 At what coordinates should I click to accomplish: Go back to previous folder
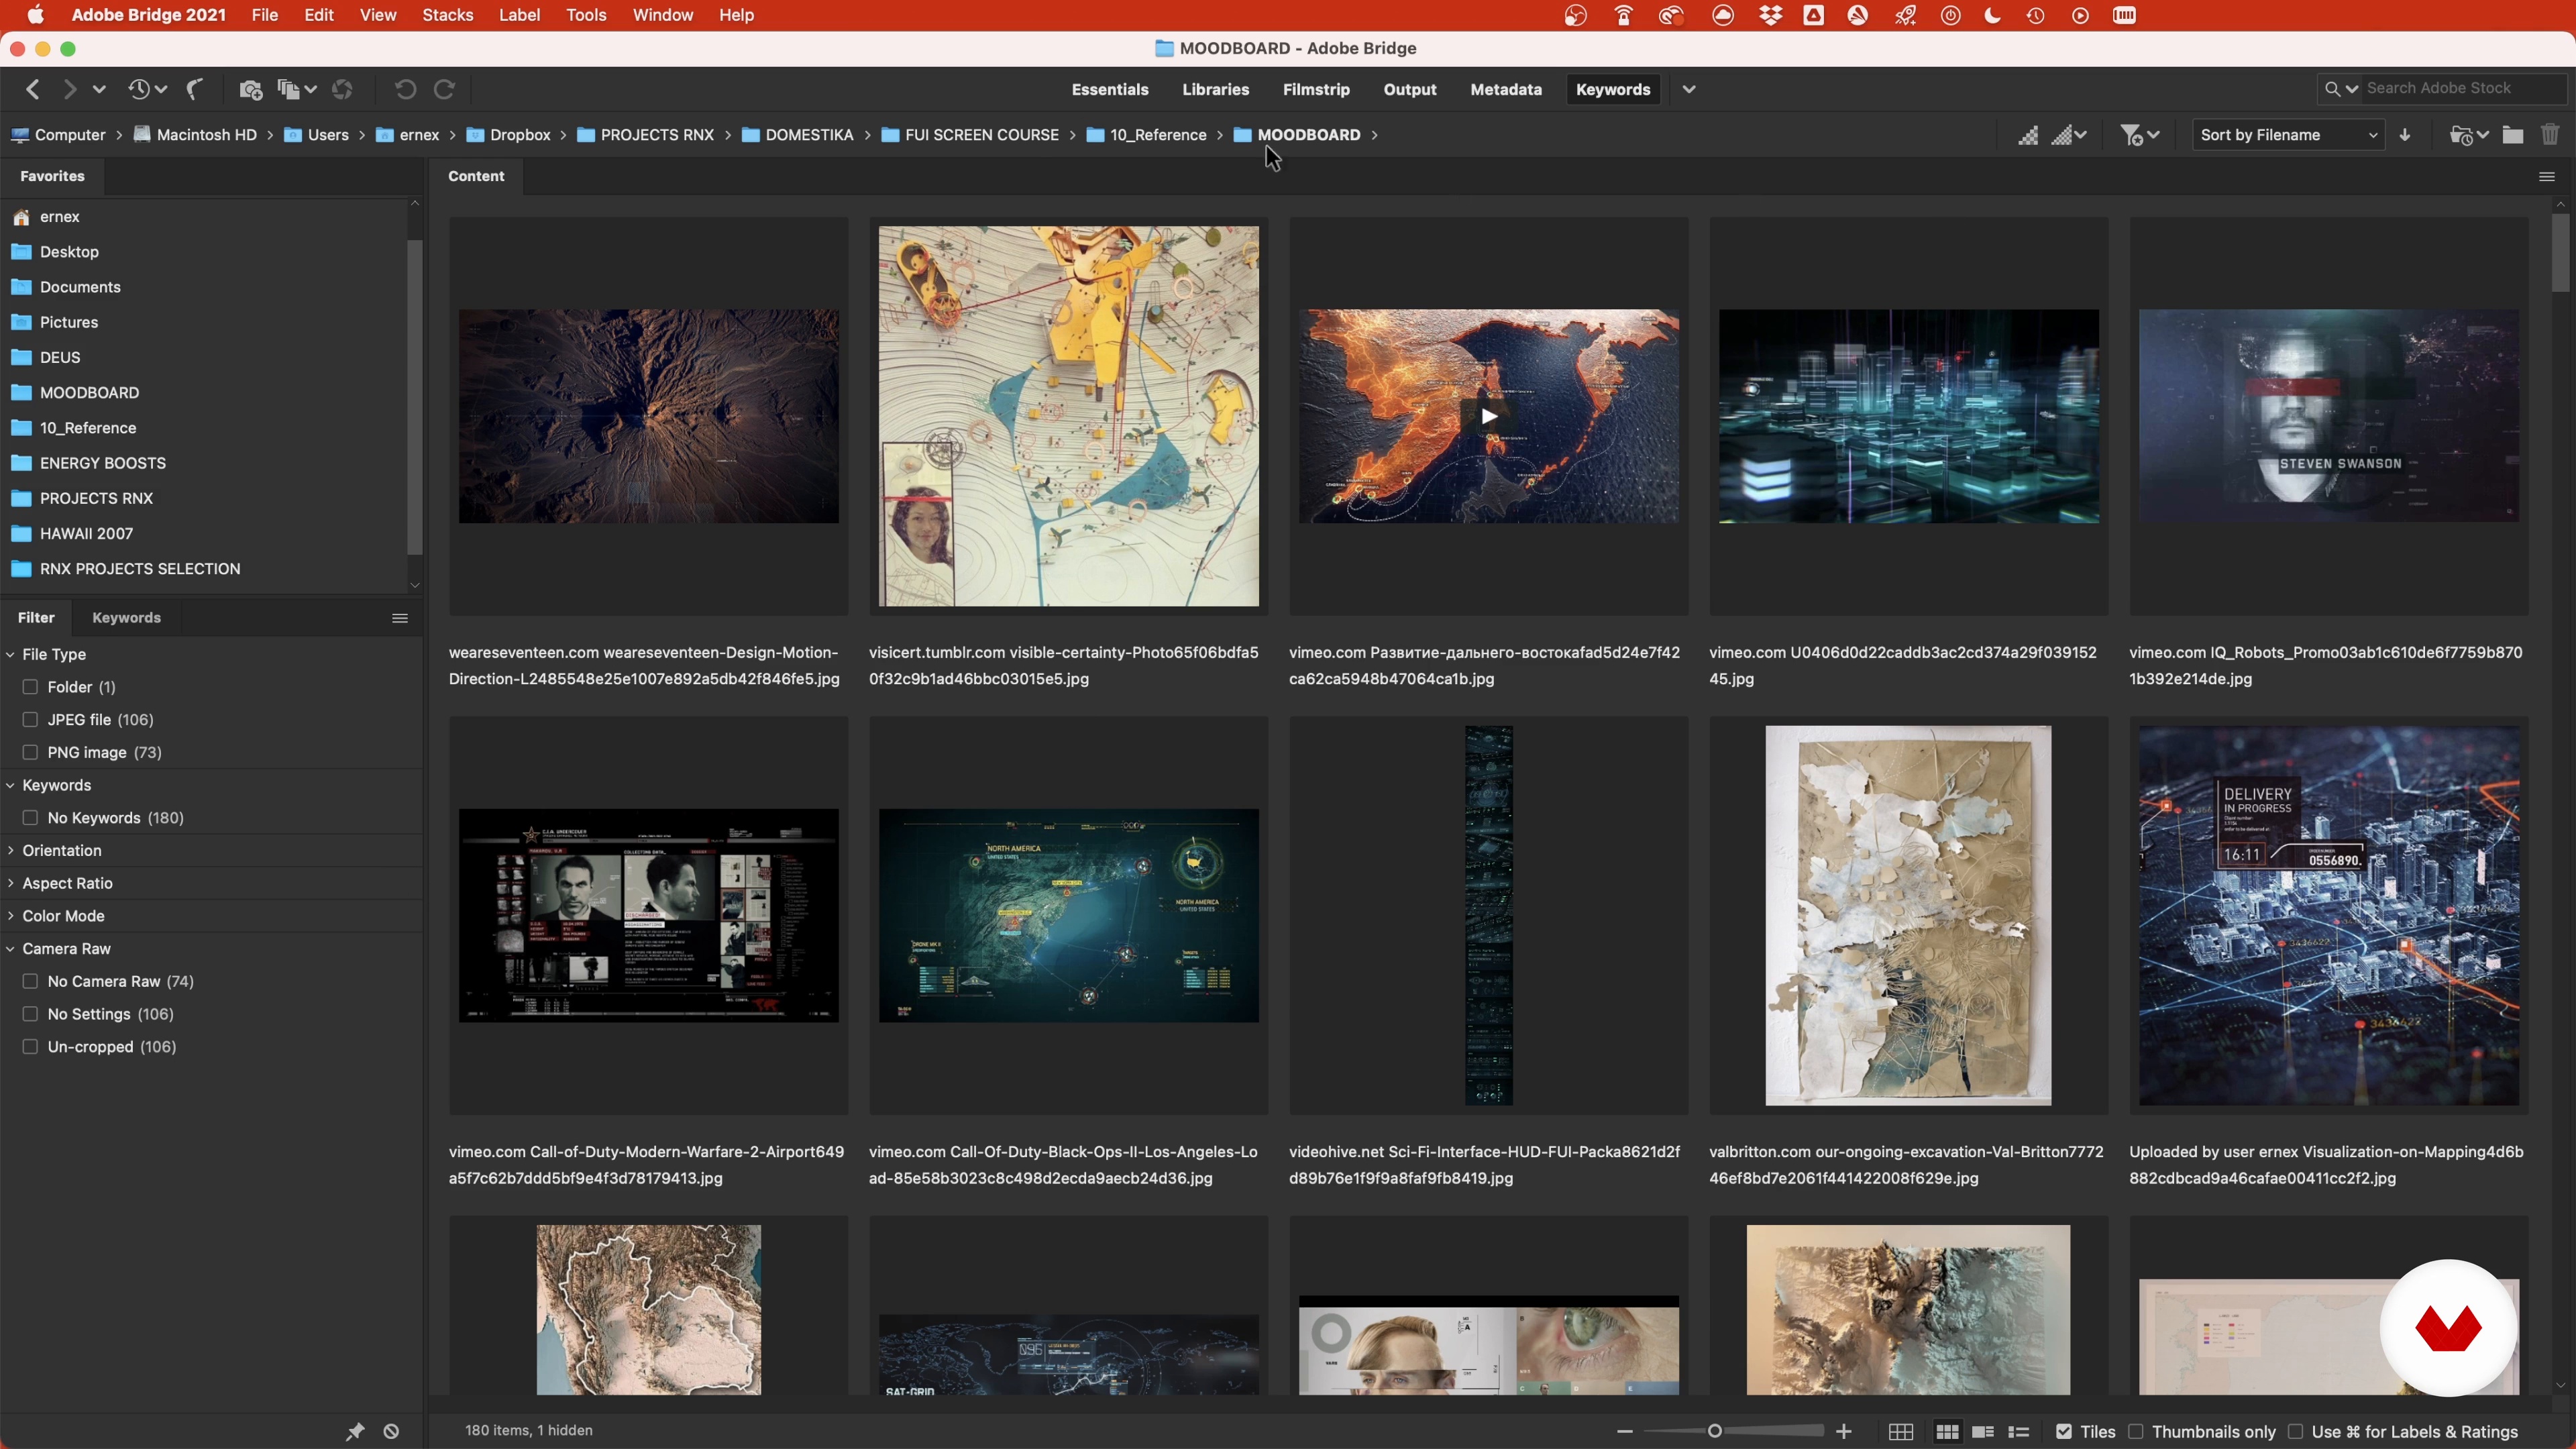[x=33, y=90]
